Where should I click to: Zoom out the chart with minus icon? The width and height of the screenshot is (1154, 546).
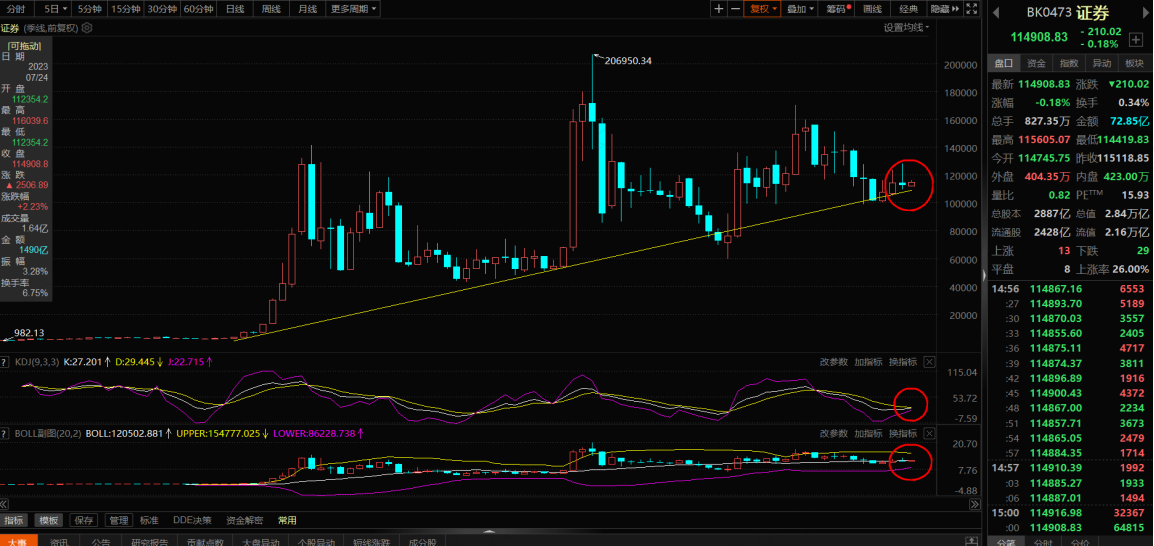(x=734, y=9)
